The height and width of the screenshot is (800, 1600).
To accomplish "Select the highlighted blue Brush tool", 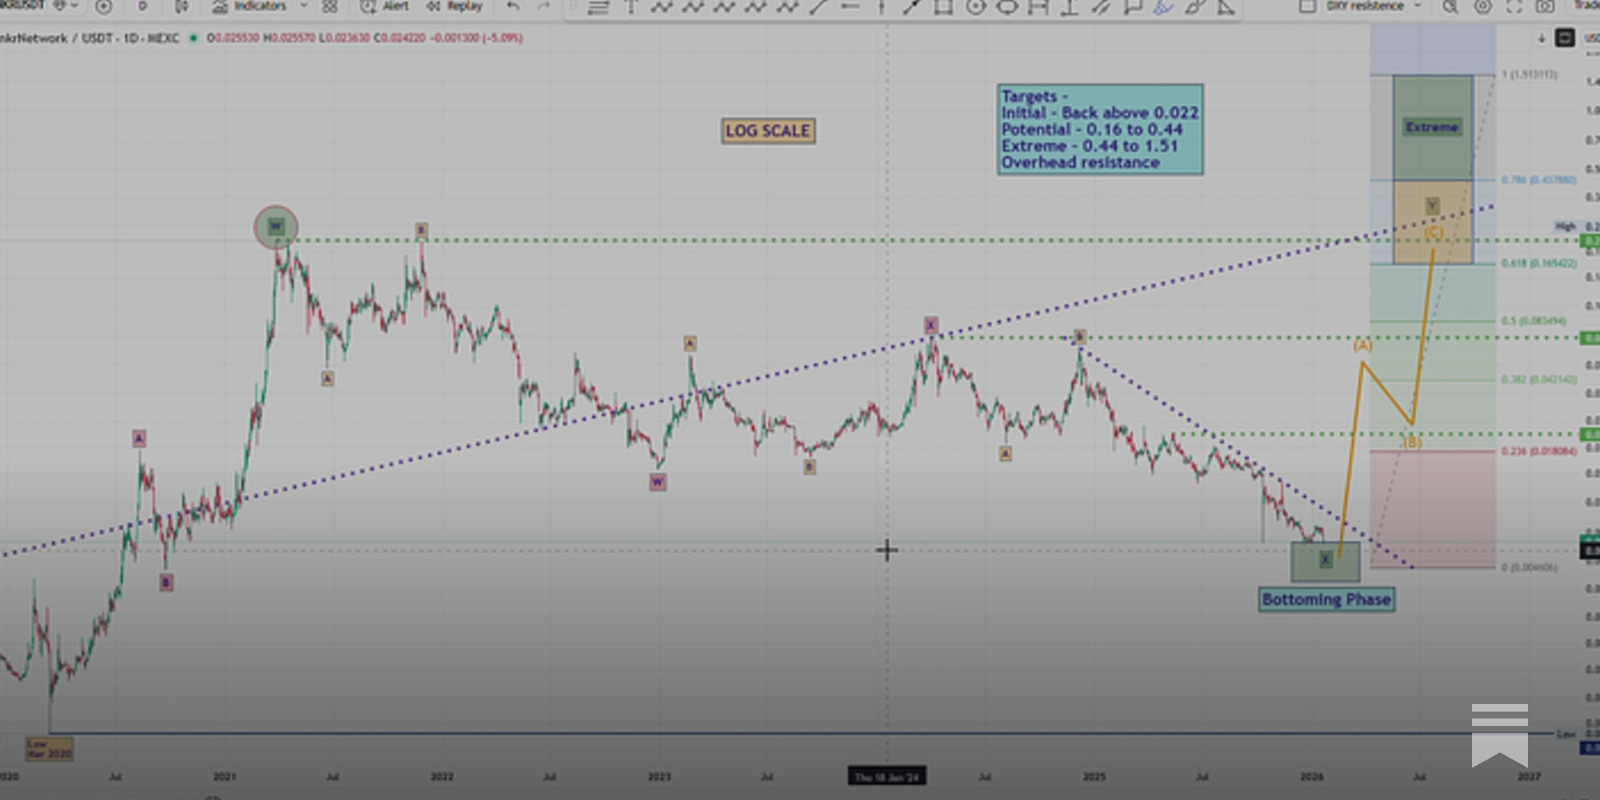I will point(1163,8).
